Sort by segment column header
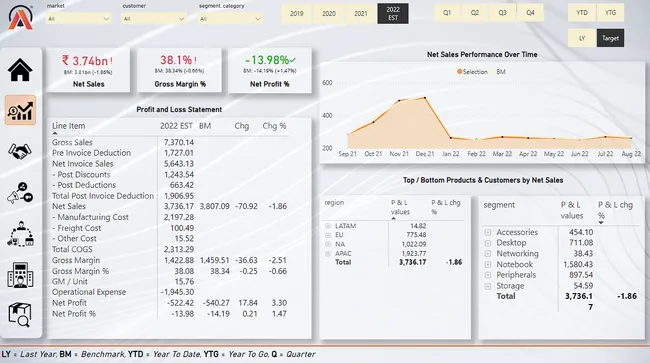Image resolution: width=650 pixels, height=363 pixels. click(499, 205)
